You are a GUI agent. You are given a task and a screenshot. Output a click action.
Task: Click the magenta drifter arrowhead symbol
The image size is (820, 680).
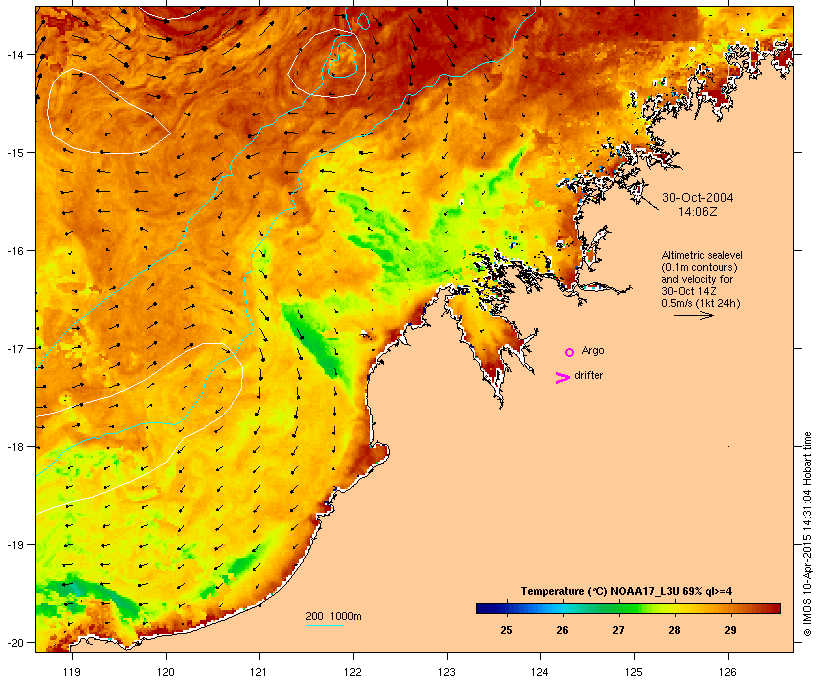click(x=562, y=378)
